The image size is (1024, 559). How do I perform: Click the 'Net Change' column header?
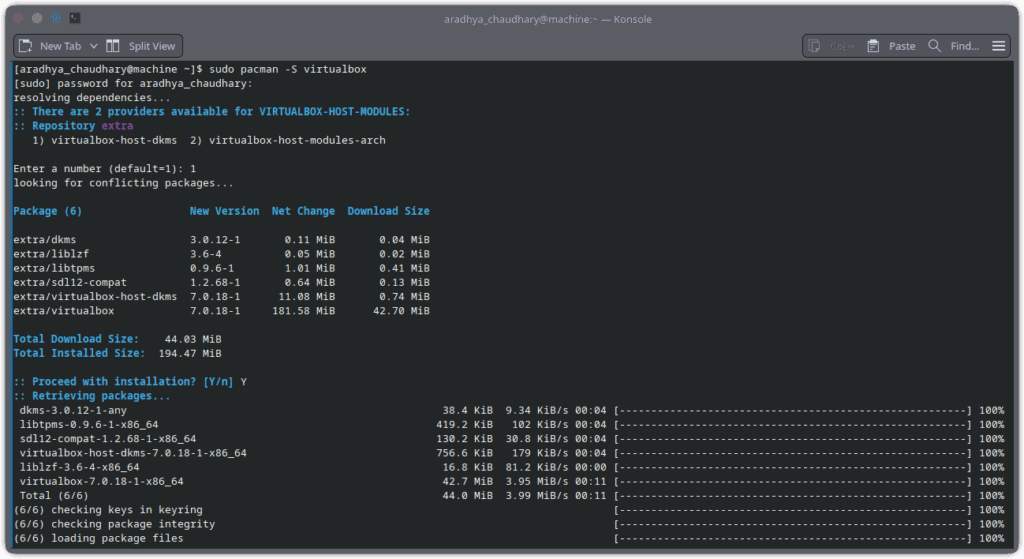point(303,211)
